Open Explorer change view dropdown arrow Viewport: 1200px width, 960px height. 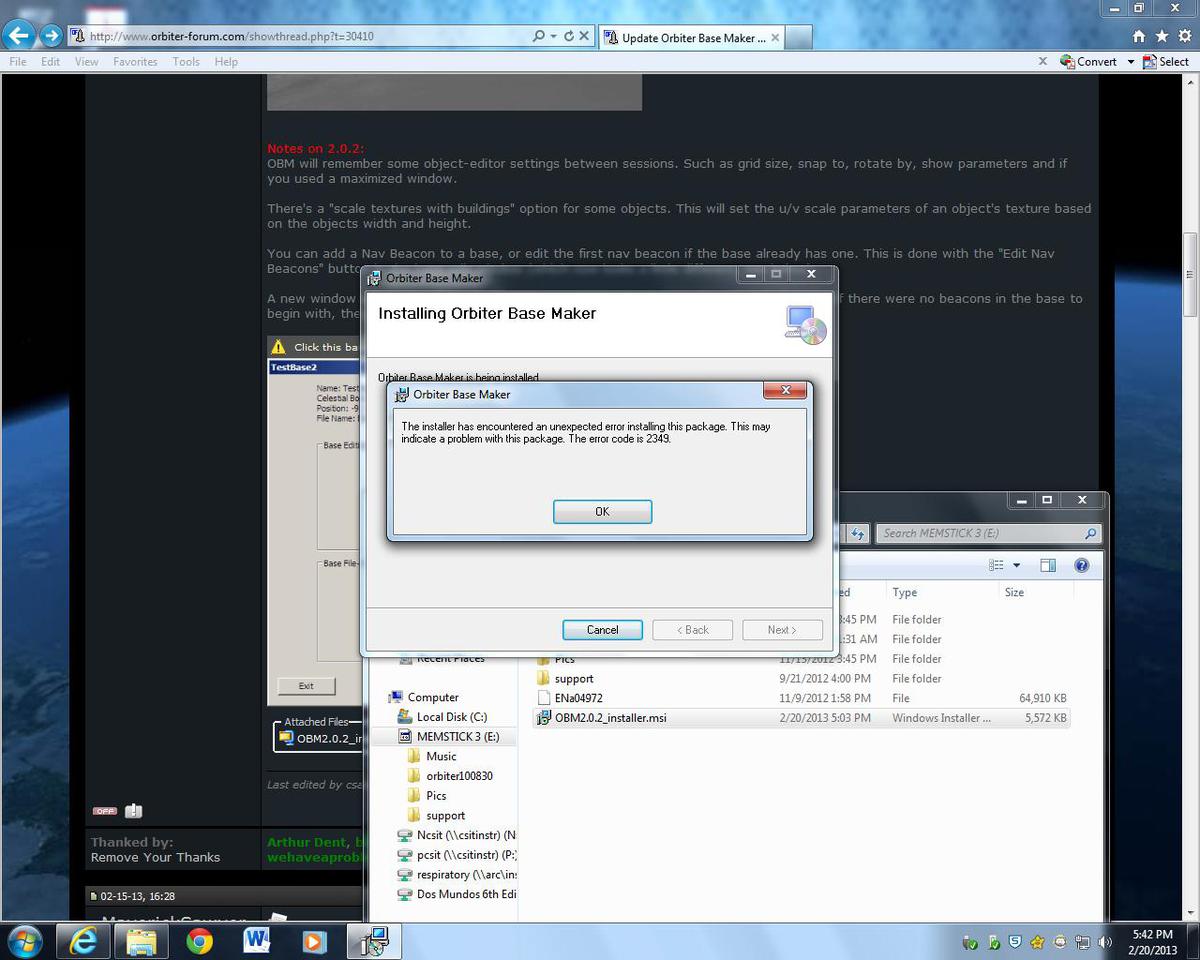pos(1017,565)
